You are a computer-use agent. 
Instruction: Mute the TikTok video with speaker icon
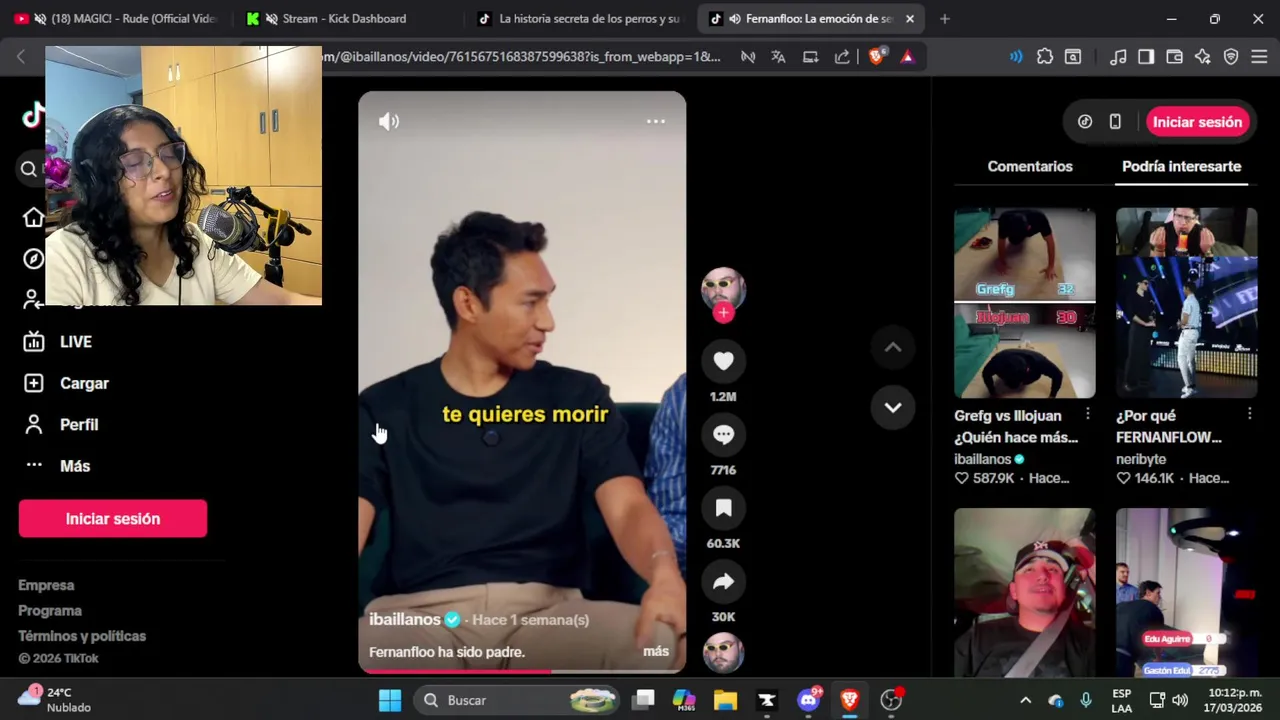tap(389, 121)
